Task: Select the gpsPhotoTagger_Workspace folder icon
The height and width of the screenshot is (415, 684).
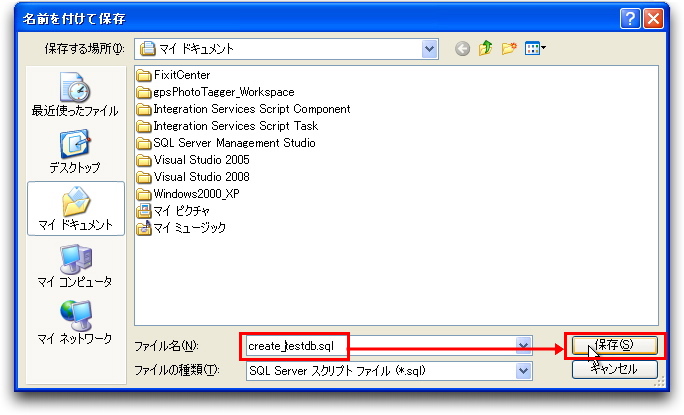Action: pyautogui.click(x=144, y=93)
